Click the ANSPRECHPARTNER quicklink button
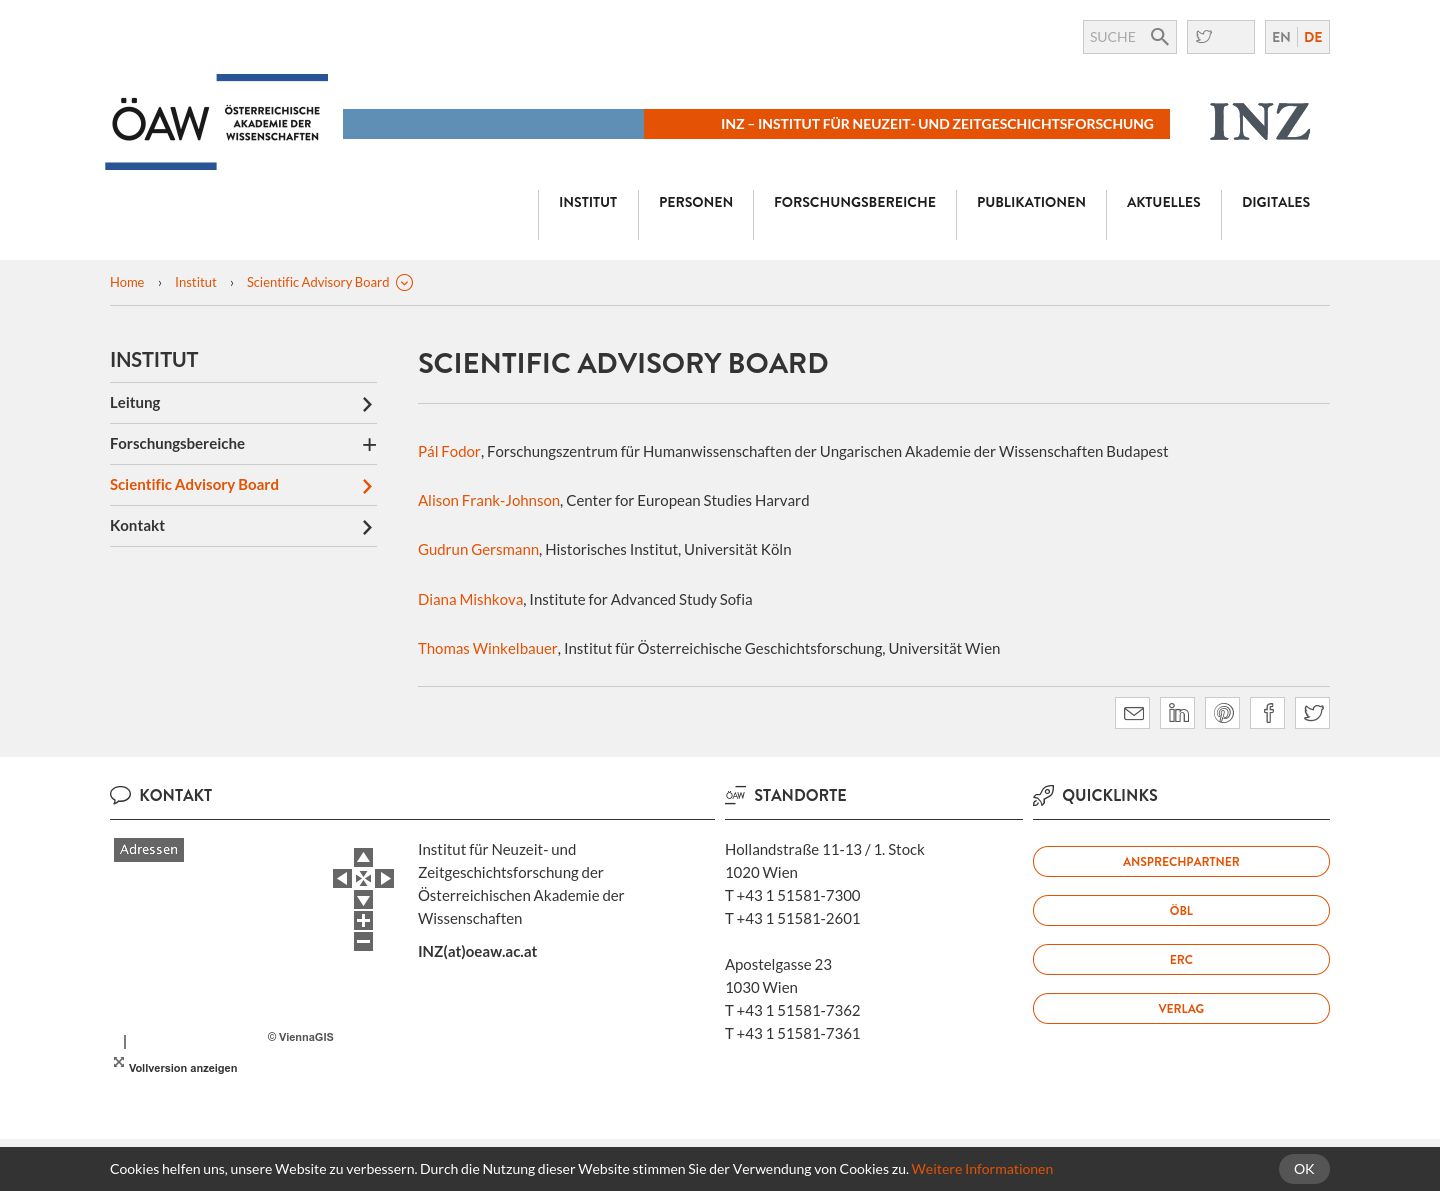The width and height of the screenshot is (1440, 1191). tap(1181, 861)
